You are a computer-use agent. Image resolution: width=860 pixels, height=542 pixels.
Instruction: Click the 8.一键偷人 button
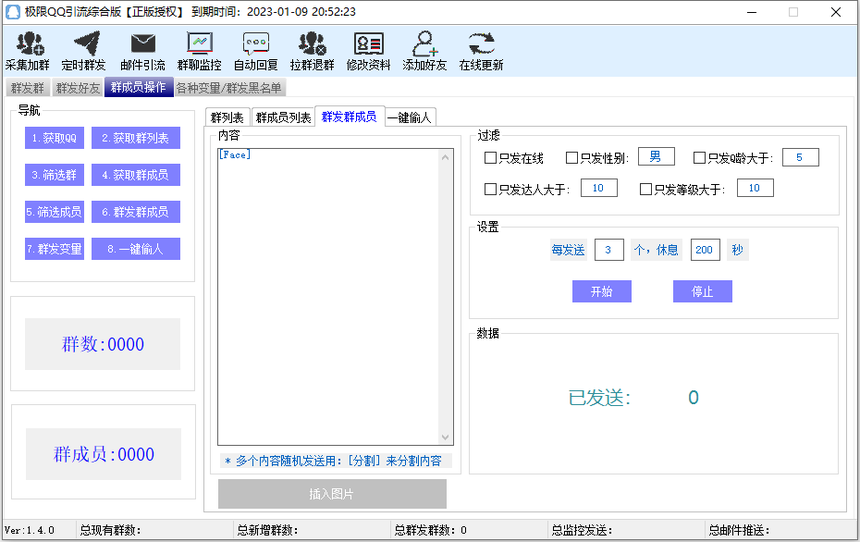135,249
